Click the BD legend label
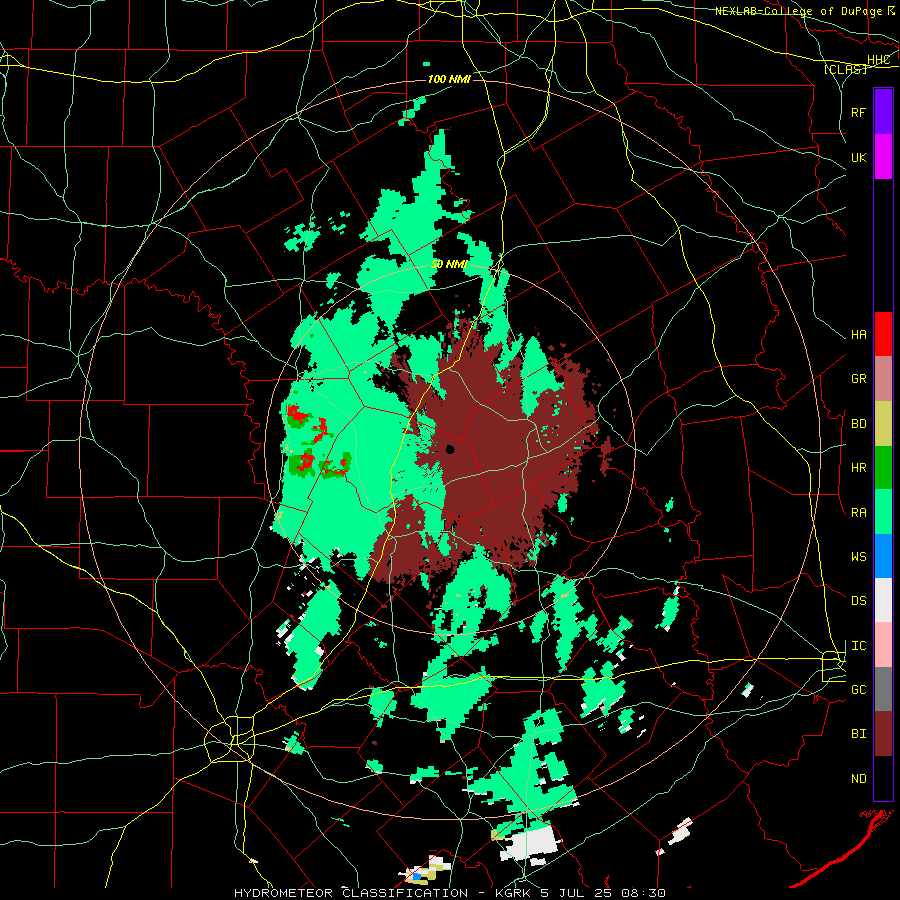The image size is (900, 900). click(858, 424)
